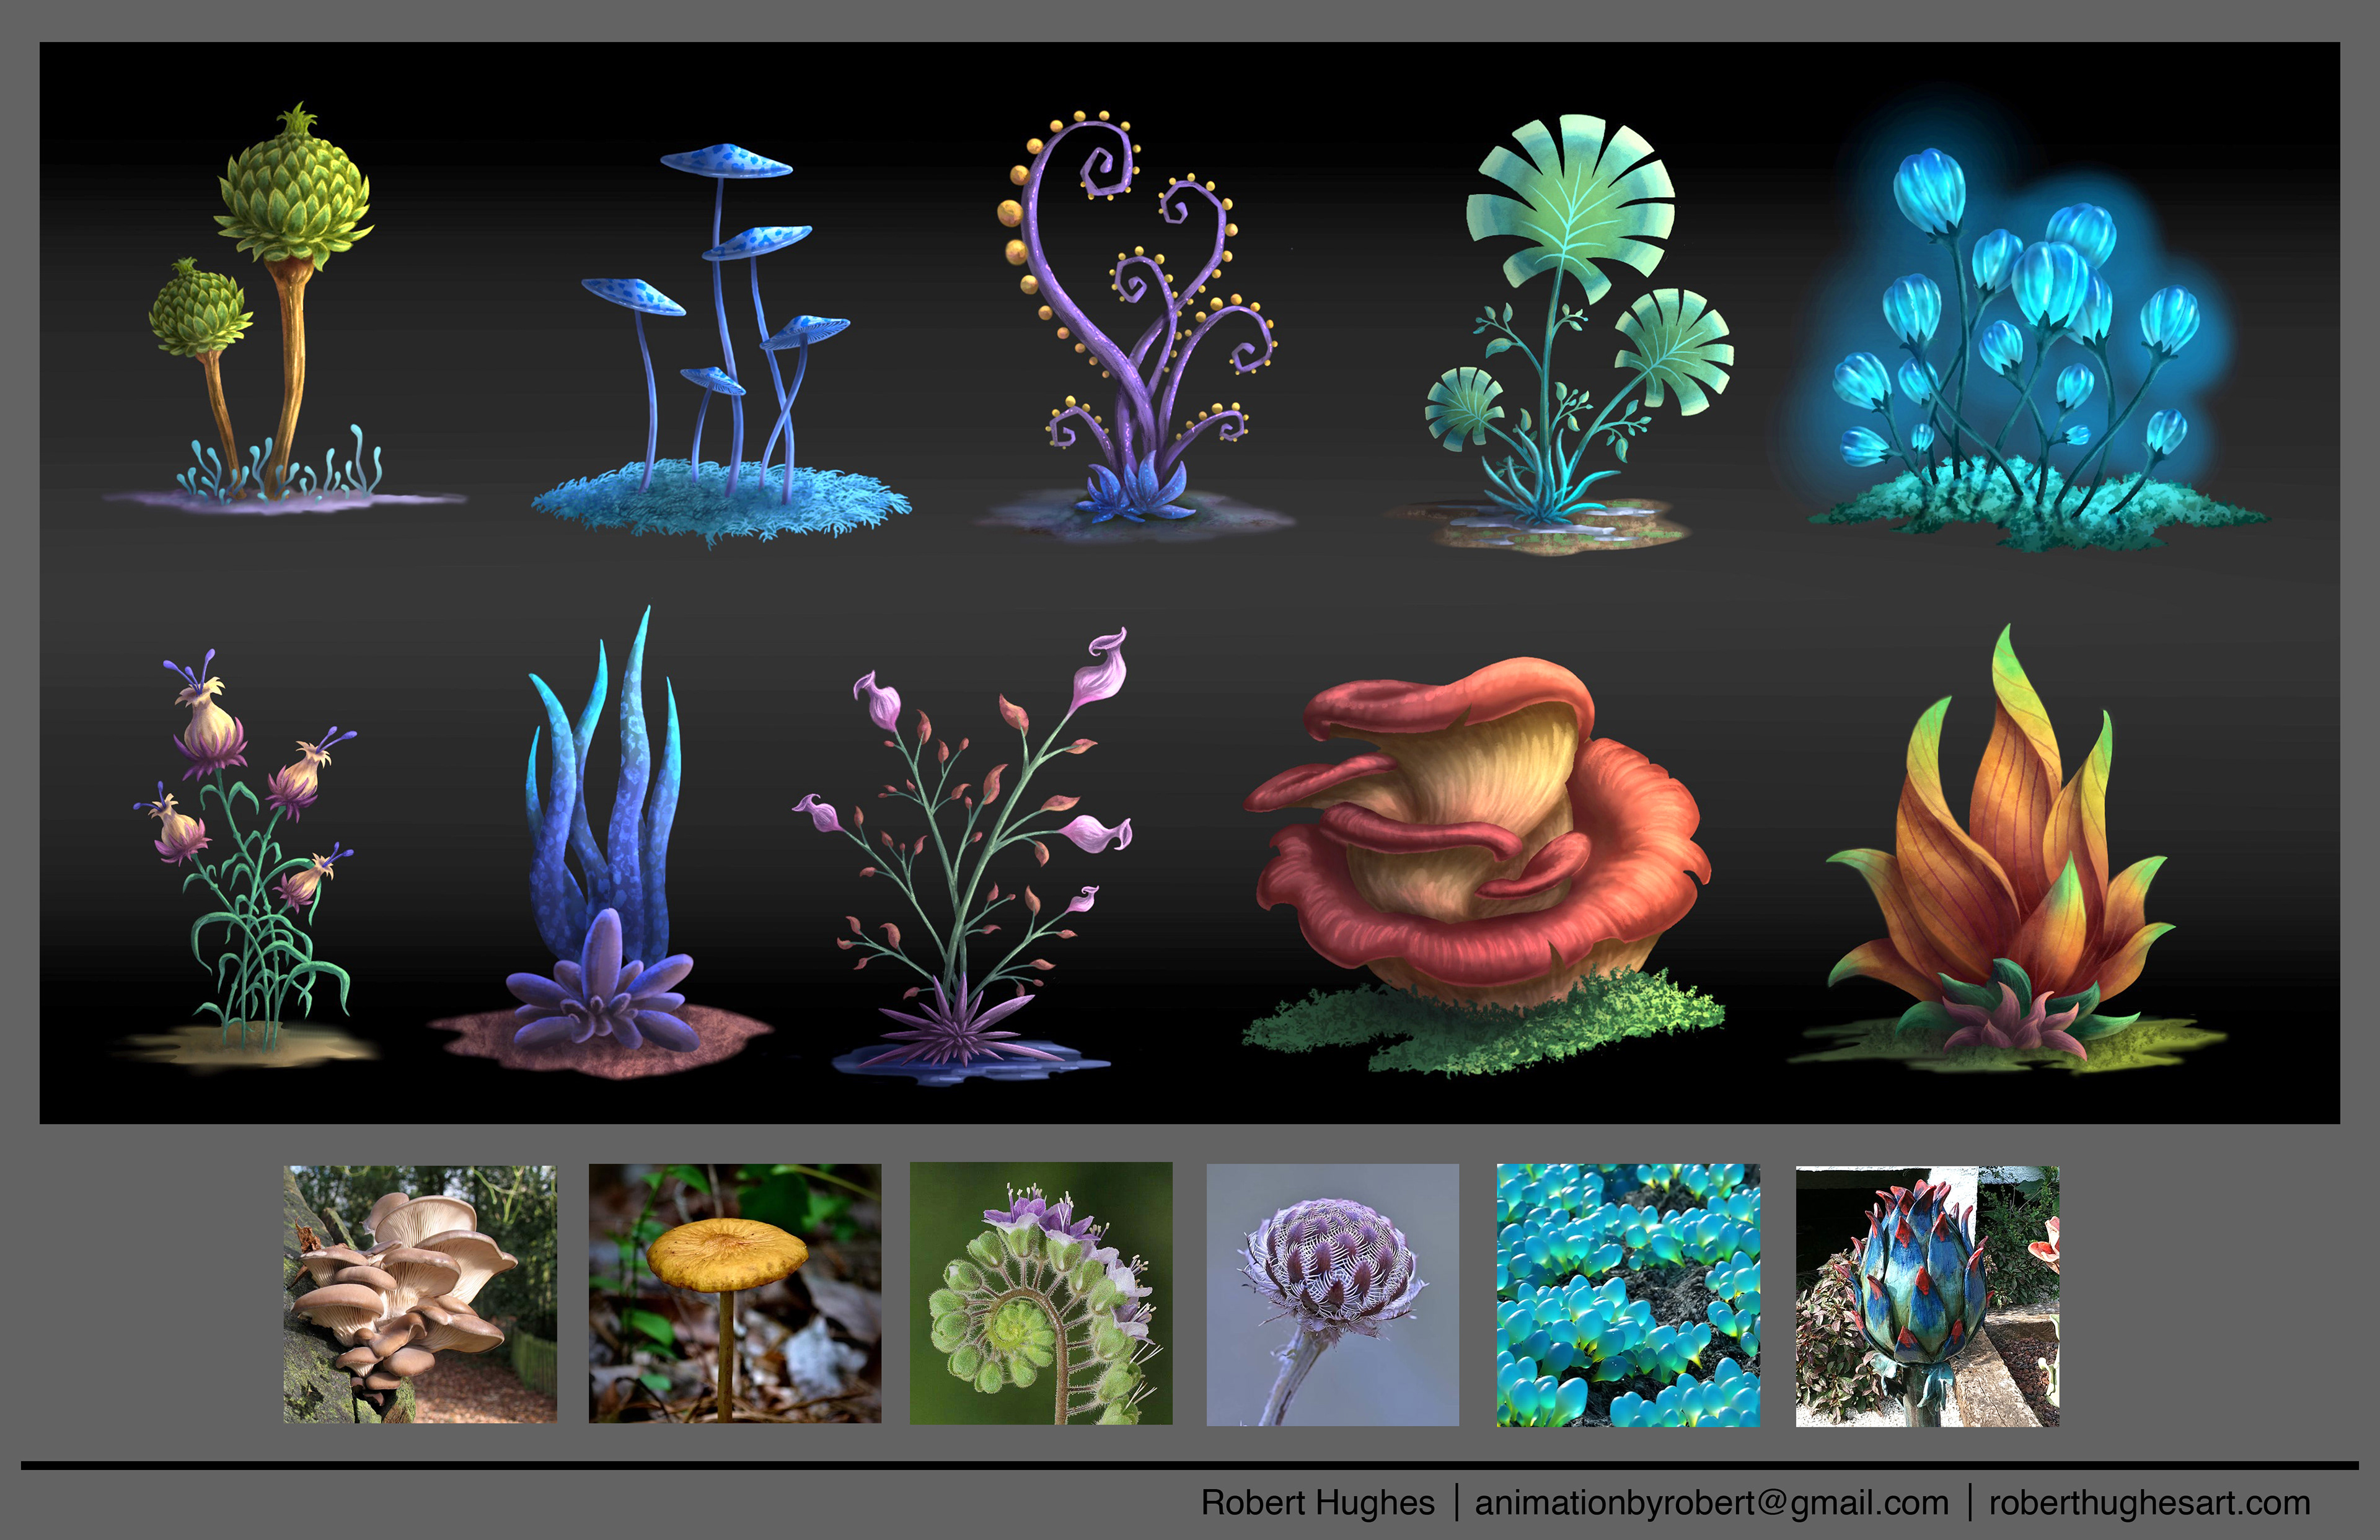Screen dimensions: 2380x1540
Task: Click roberthughesart.com website link
Action: click(x=2149, y=1503)
